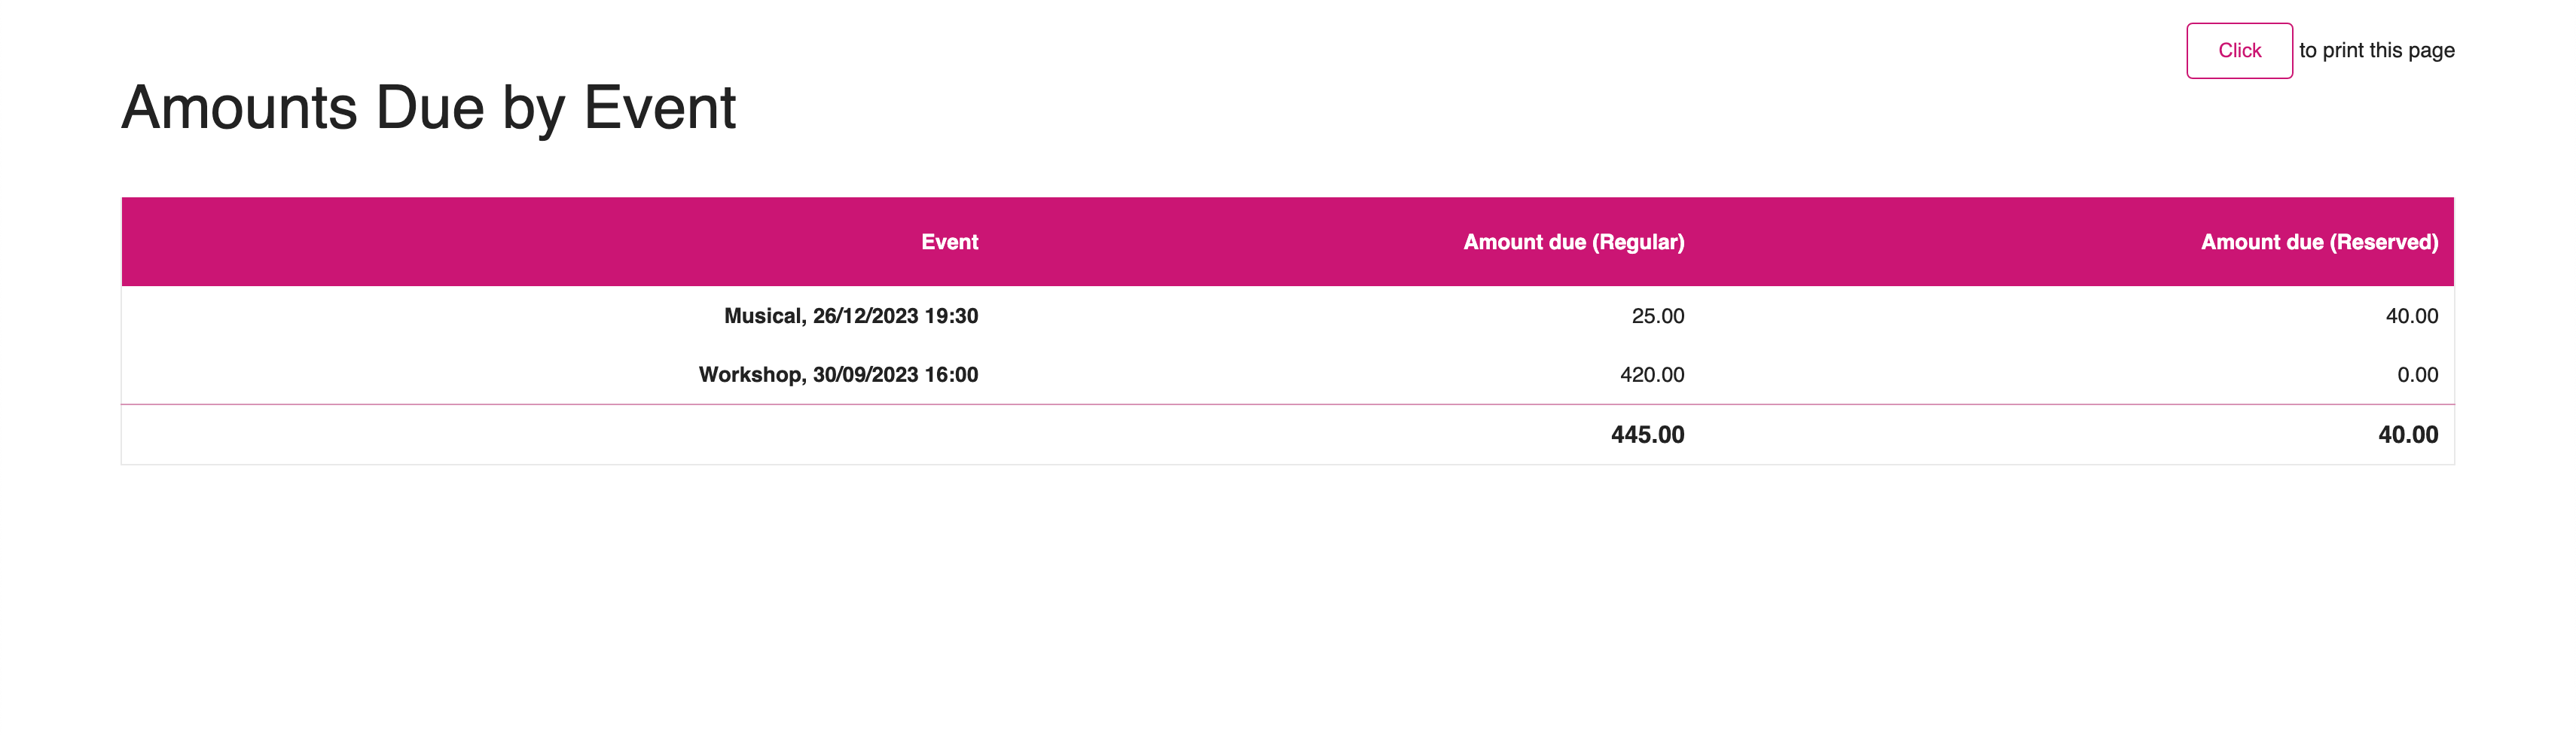Select the "to print this page" text
The image size is (2576, 735).
[x=2376, y=49]
